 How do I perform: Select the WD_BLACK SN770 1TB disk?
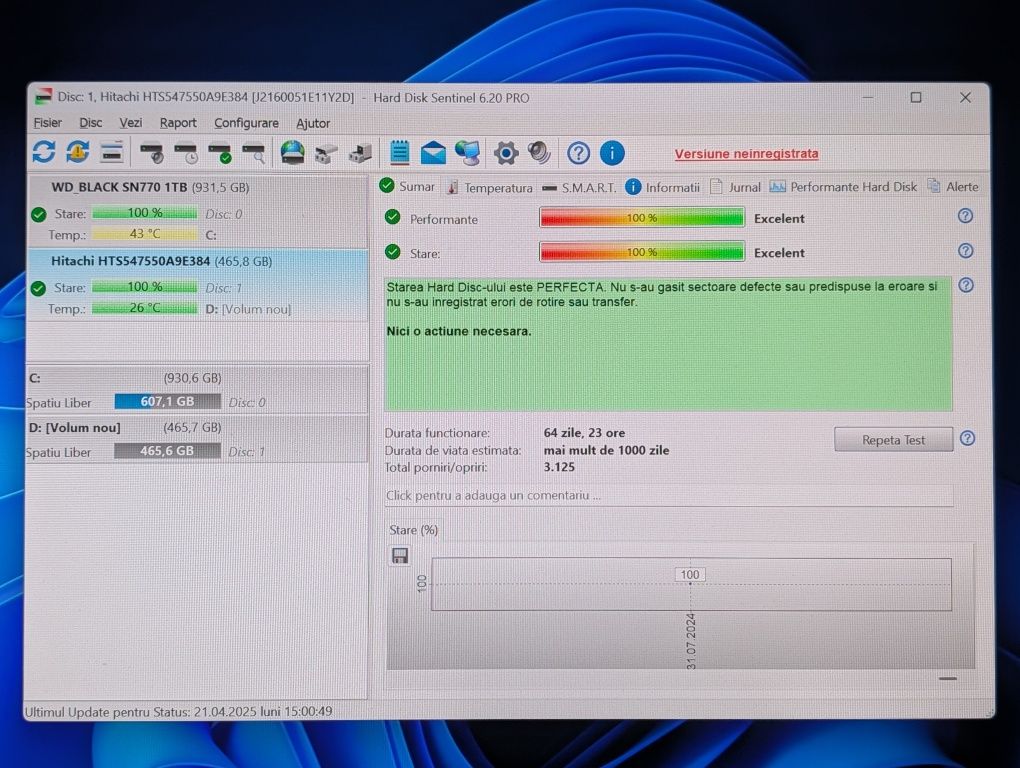point(198,211)
